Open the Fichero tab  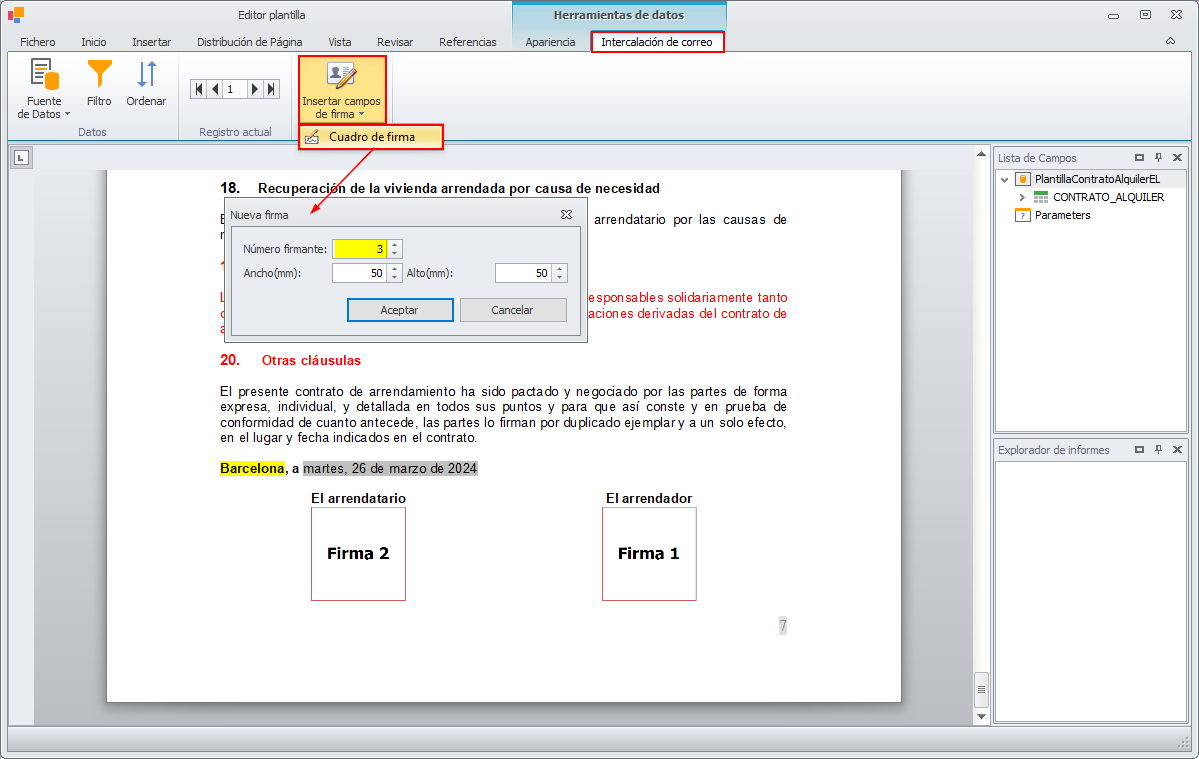point(37,42)
